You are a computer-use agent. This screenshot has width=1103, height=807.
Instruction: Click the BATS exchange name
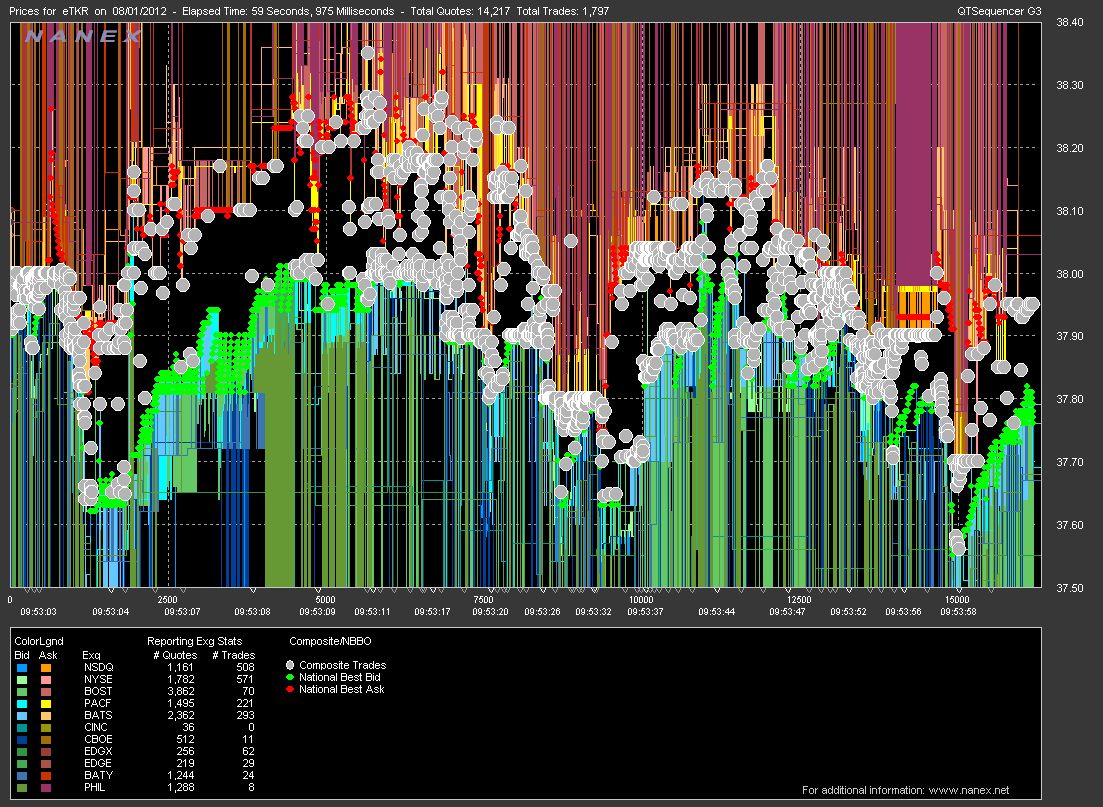click(x=98, y=715)
